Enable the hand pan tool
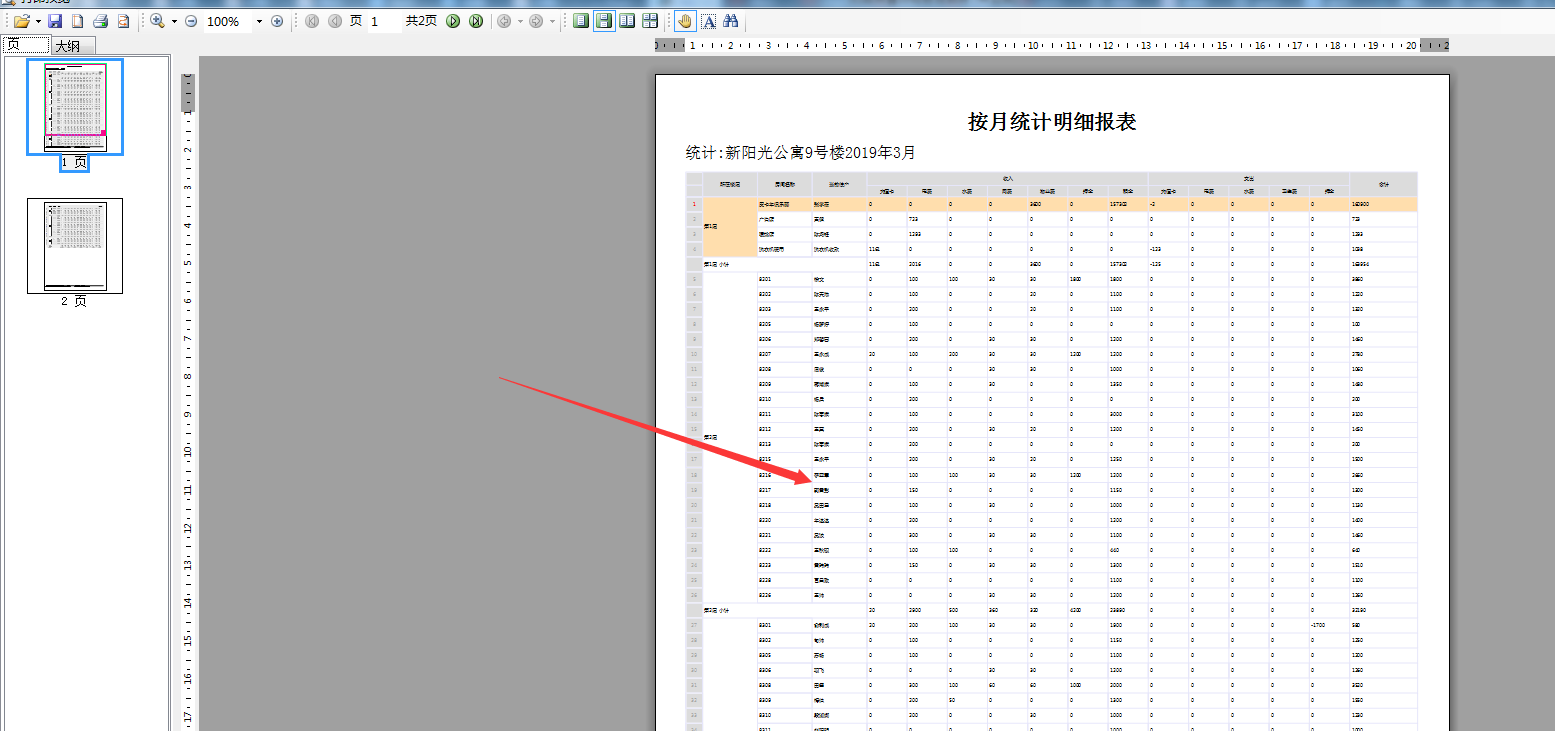Screen dimensions: 1555x731 pyautogui.click(x=685, y=21)
